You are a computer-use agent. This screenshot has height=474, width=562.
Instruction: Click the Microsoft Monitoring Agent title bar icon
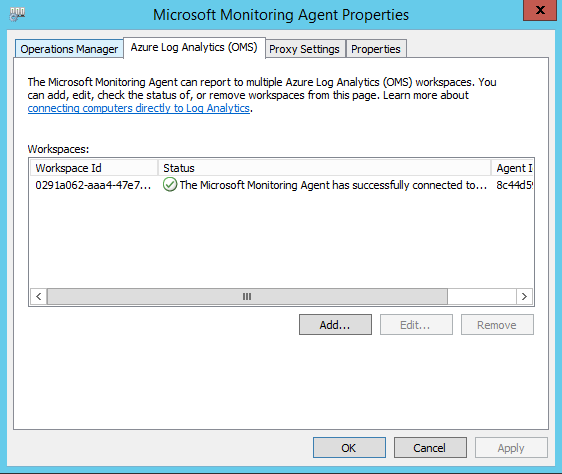17,14
